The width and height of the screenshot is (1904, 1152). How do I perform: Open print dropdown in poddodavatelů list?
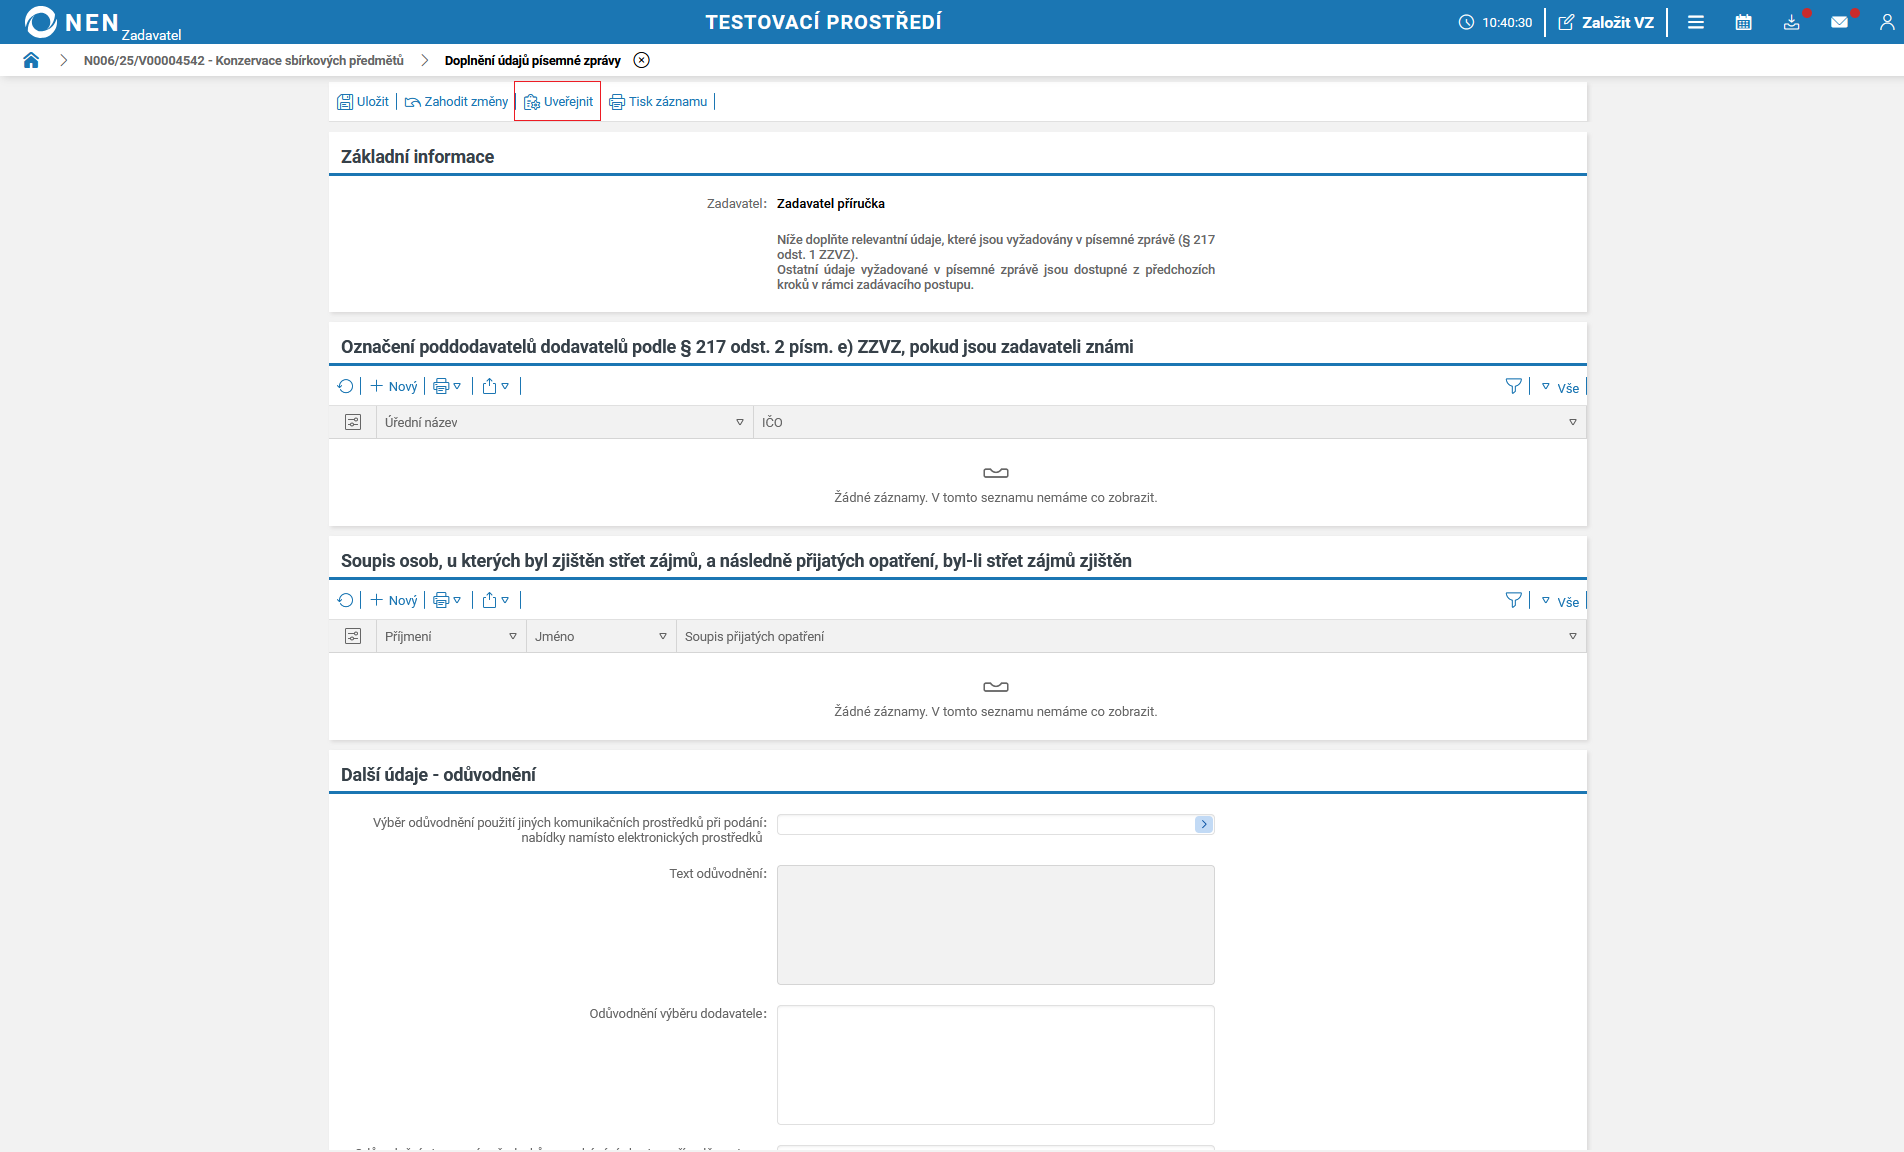point(447,386)
